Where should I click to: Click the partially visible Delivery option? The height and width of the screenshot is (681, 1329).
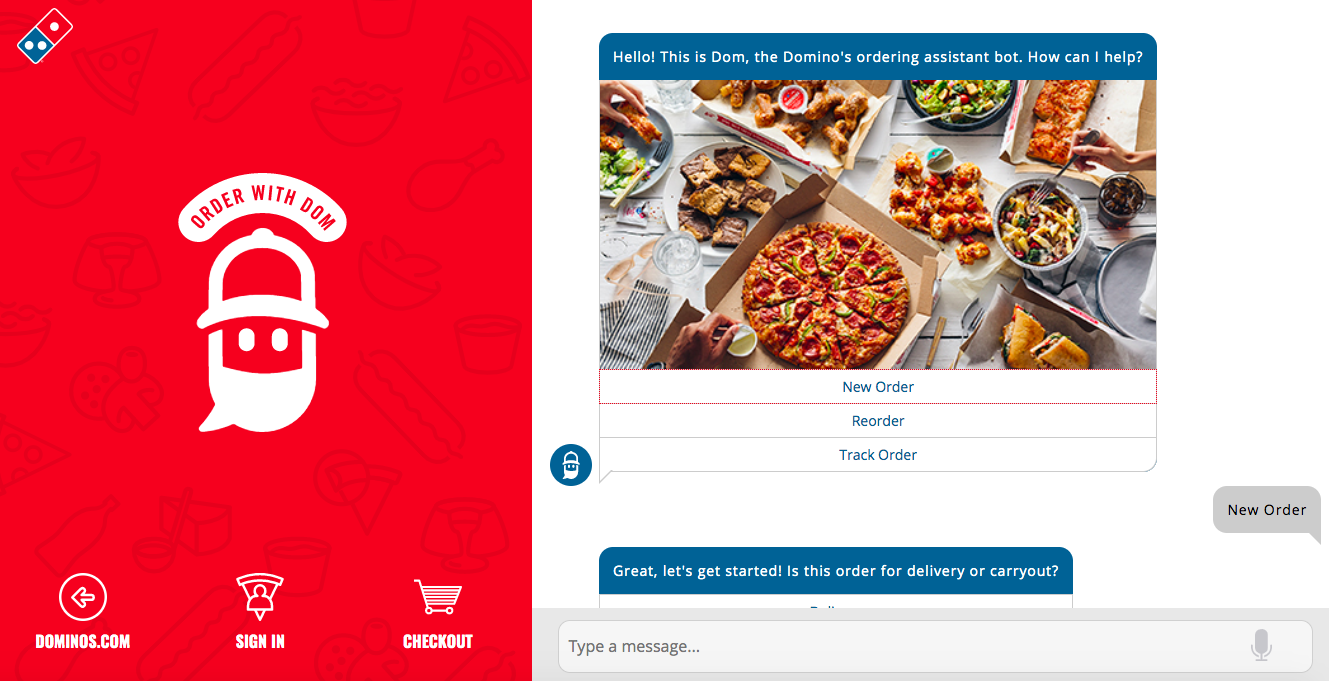click(x=836, y=602)
